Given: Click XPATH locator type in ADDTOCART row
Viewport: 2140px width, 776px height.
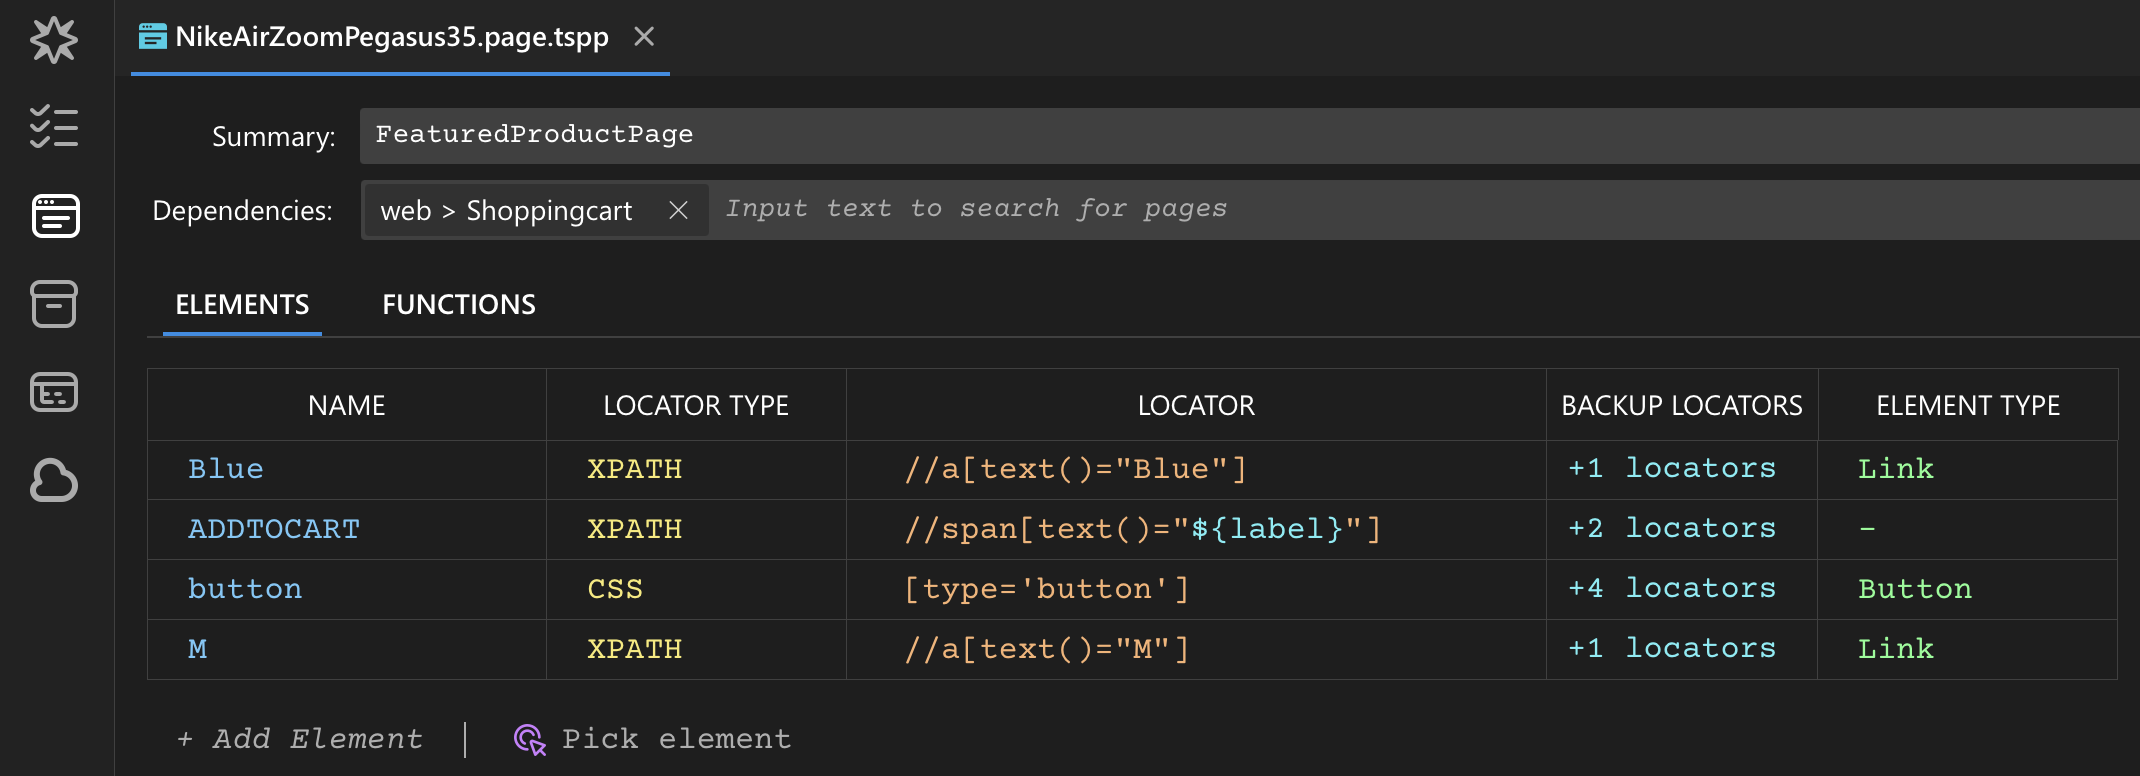Looking at the screenshot, I should click(x=635, y=529).
